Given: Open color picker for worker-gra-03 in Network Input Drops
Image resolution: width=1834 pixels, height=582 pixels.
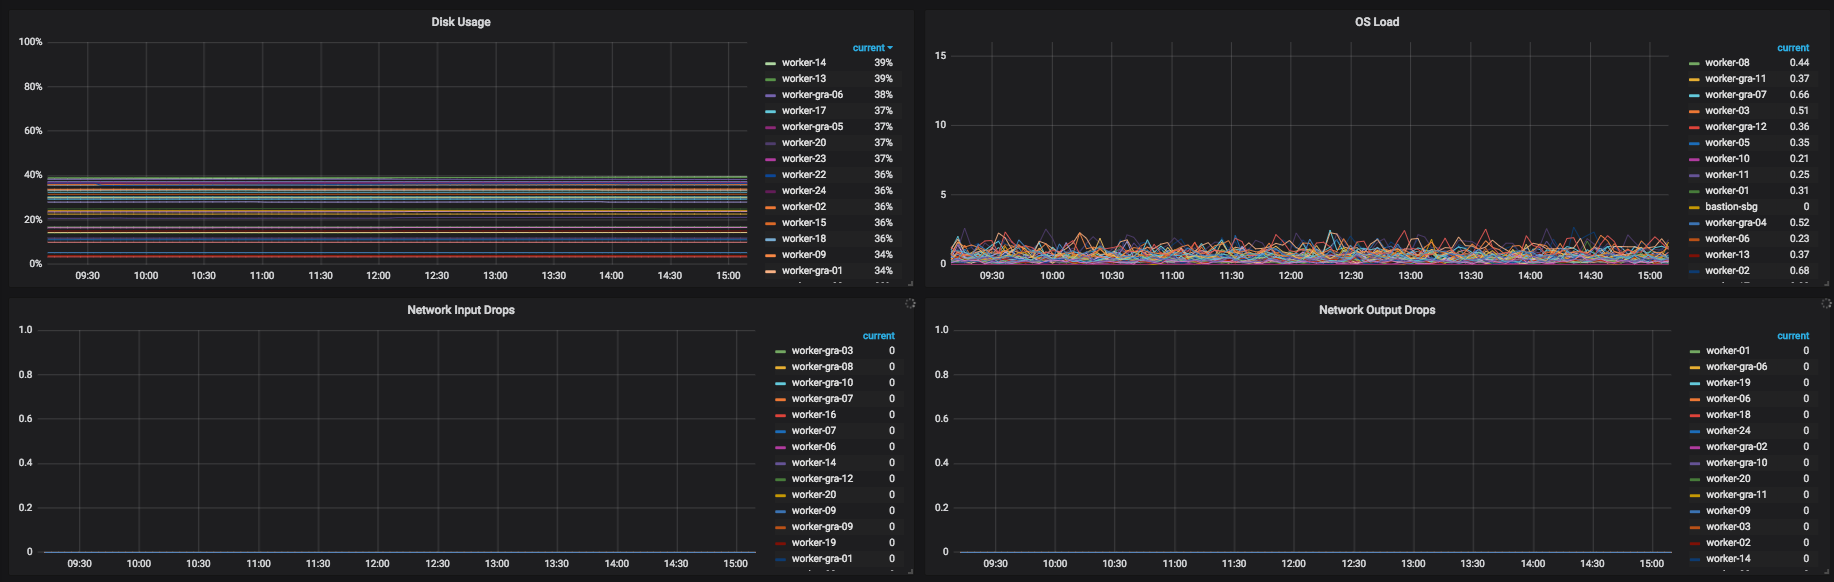Looking at the screenshot, I should pyautogui.click(x=780, y=351).
